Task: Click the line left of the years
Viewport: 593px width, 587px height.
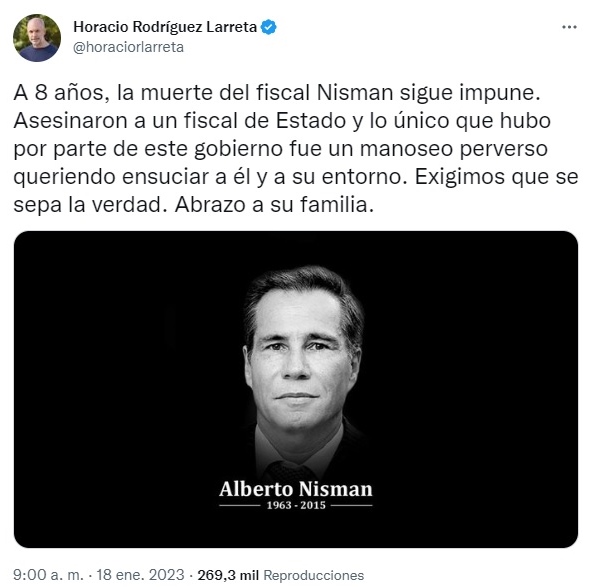Action: (x=240, y=505)
